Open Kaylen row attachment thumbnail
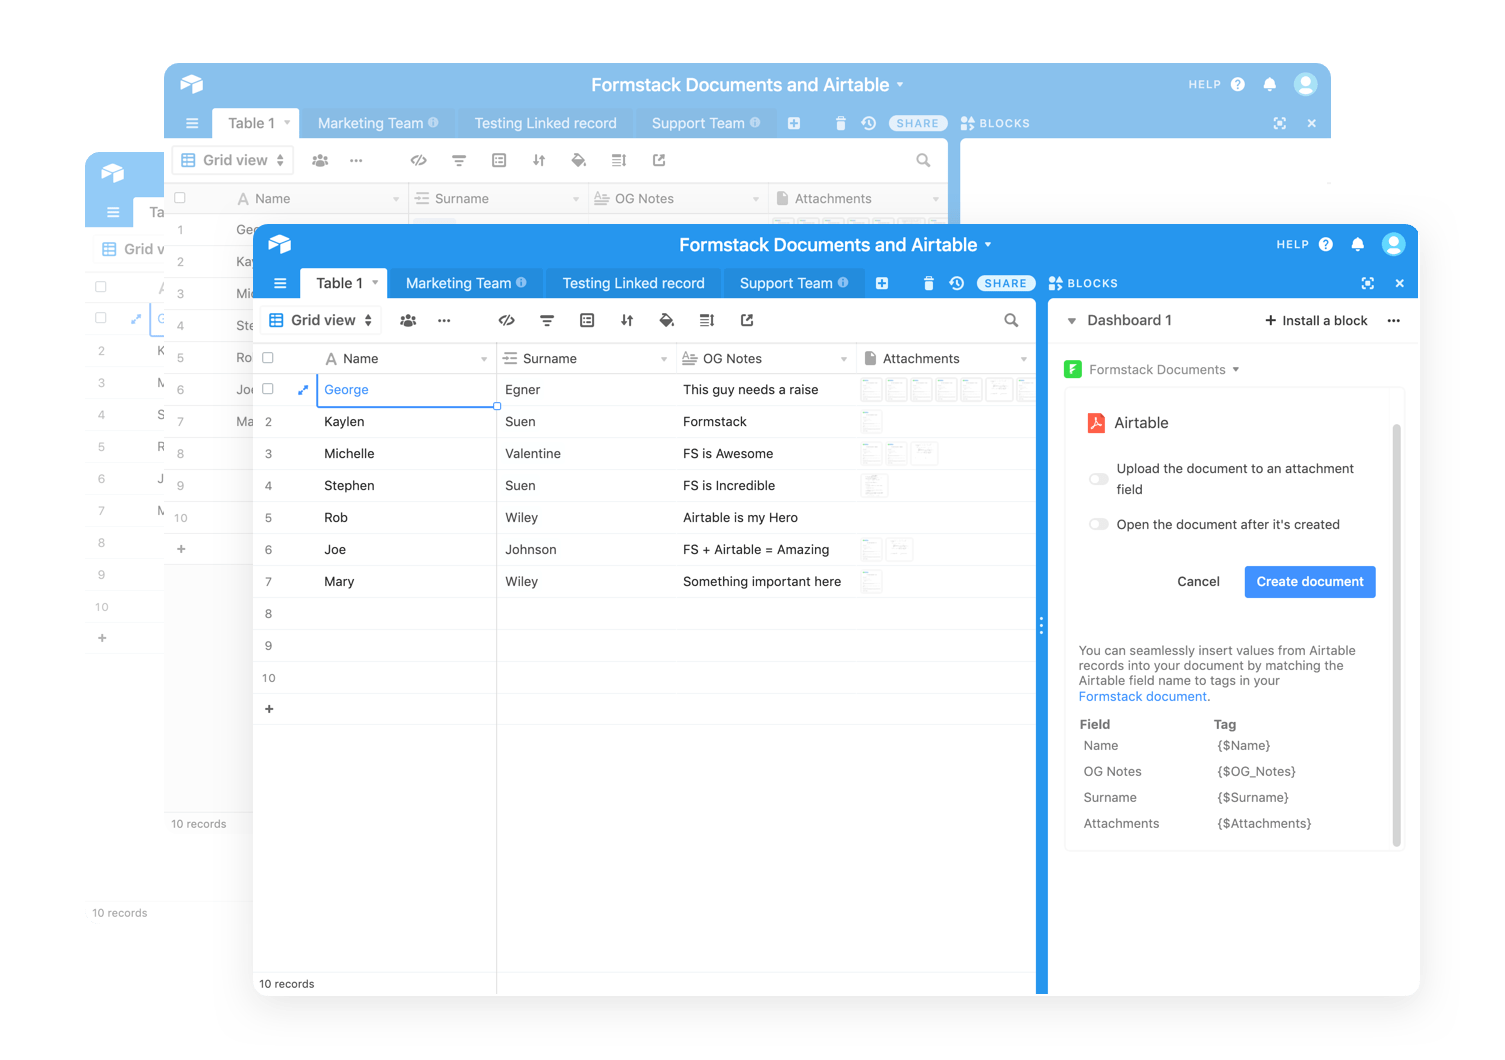 point(871,422)
